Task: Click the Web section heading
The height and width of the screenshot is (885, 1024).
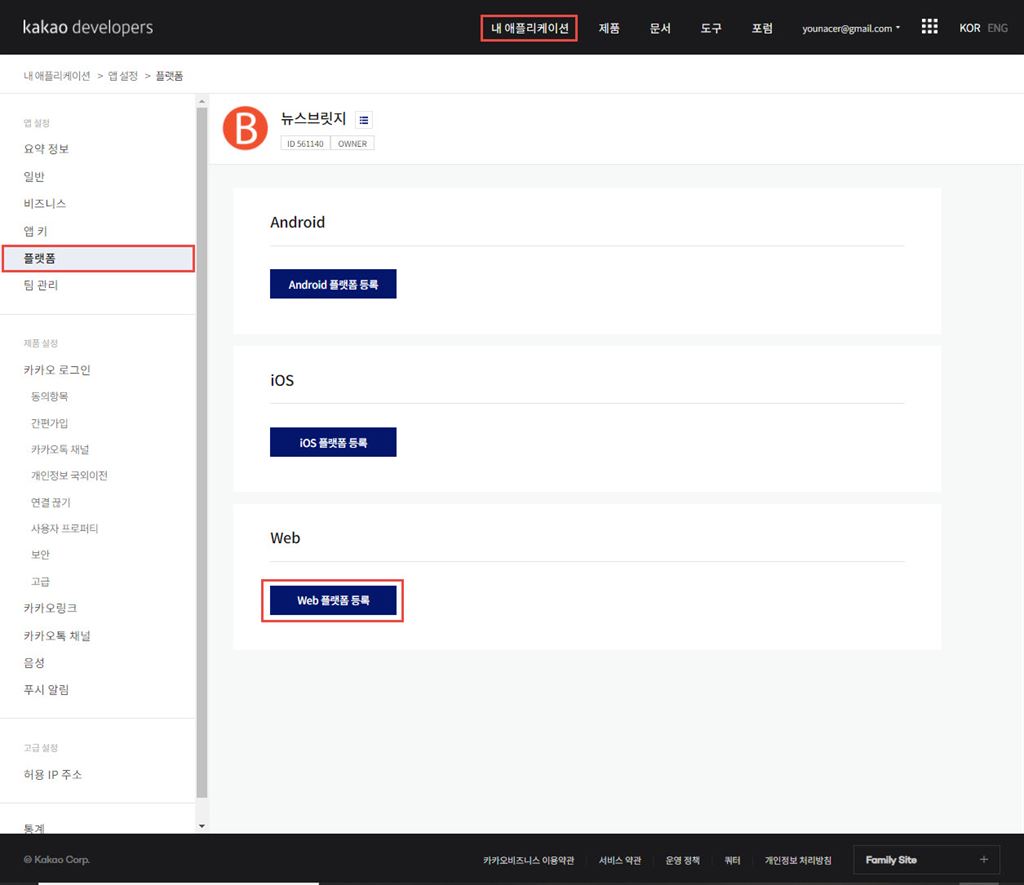Action: point(285,538)
